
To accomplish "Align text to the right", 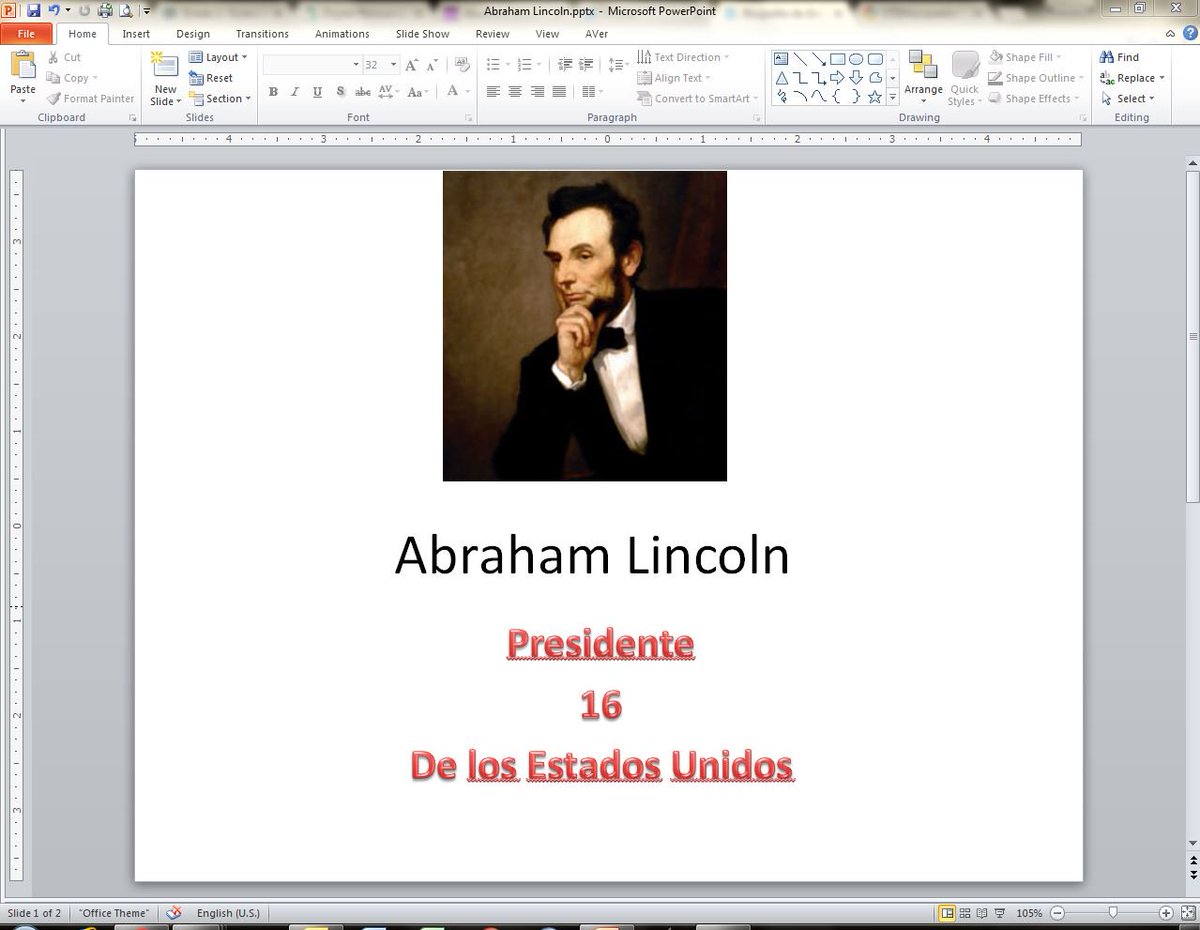I will tap(537, 92).
